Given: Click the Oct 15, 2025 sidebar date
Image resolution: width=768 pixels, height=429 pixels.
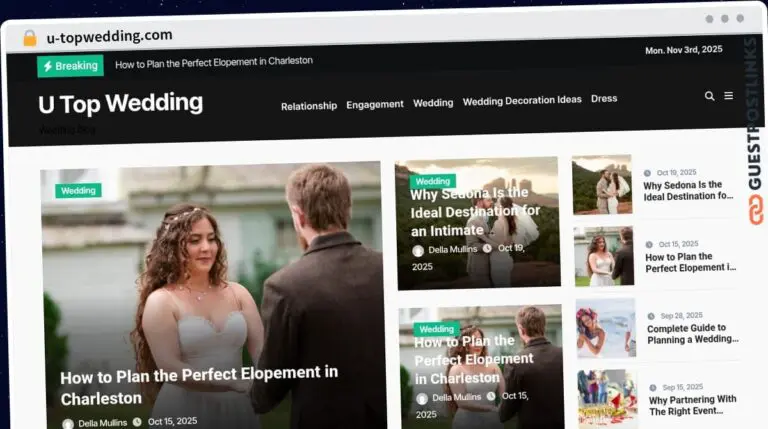Looking at the screenshot, I should tap(678, 244).
